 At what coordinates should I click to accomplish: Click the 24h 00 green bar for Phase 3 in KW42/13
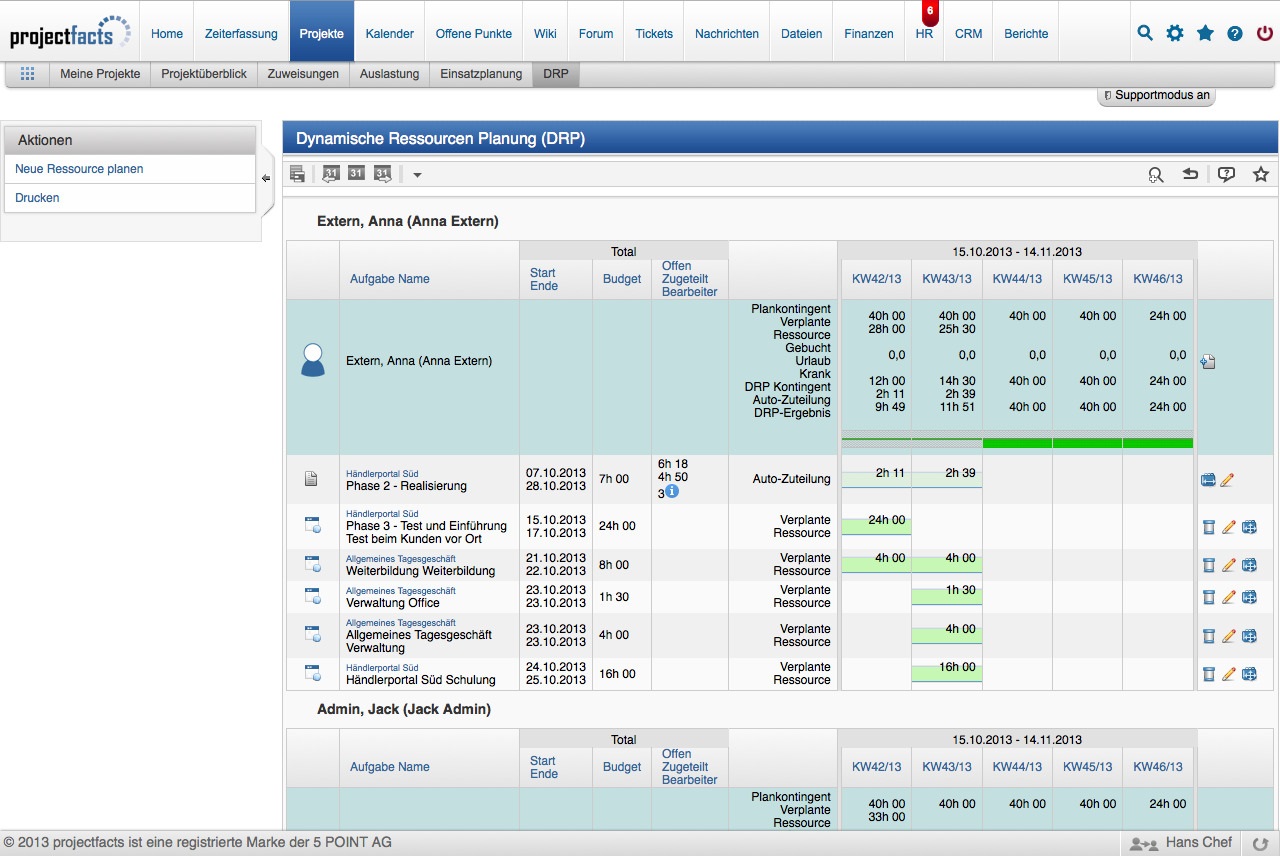pyautogui.click(x=876, y=526)
